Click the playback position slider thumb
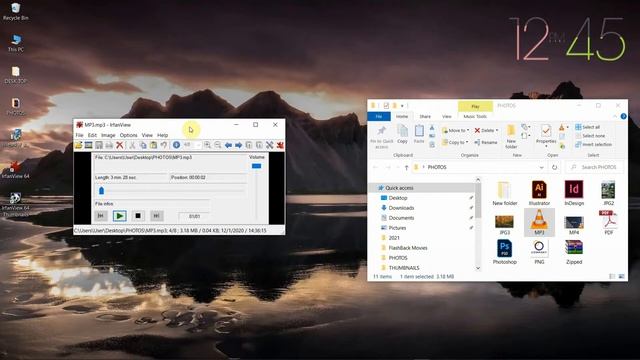 pos(101,191)
